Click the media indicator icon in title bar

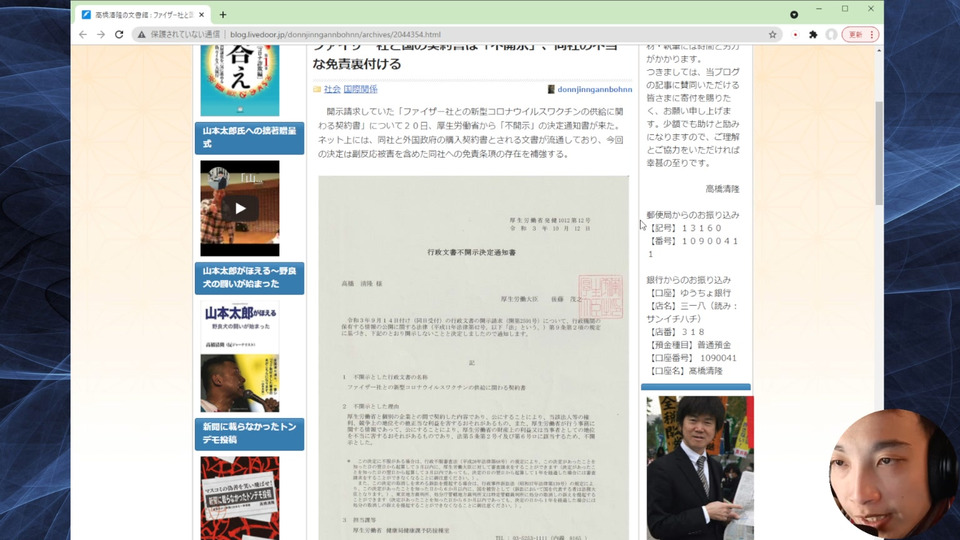[794, 15]
